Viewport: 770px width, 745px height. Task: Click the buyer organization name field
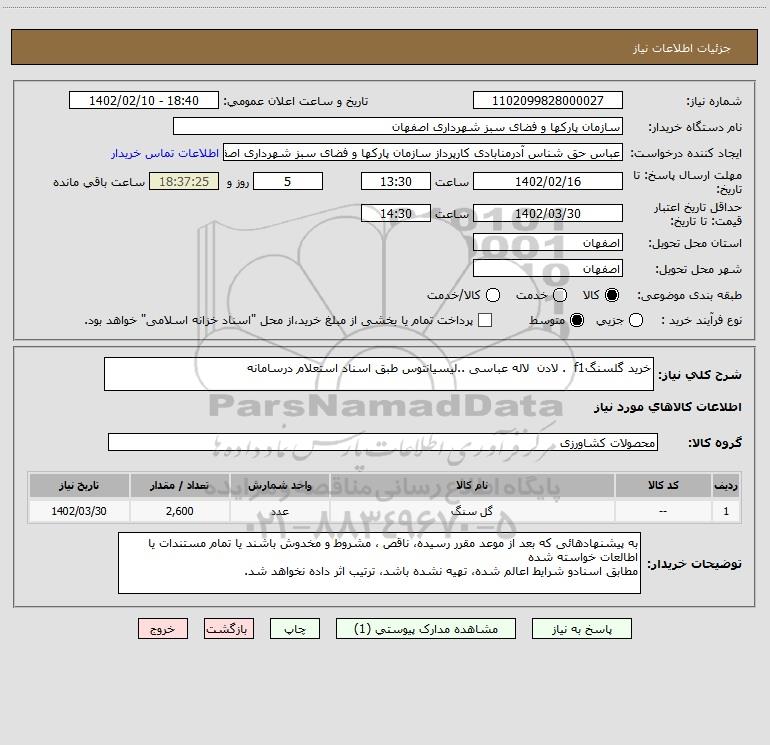tap(398, 127)
